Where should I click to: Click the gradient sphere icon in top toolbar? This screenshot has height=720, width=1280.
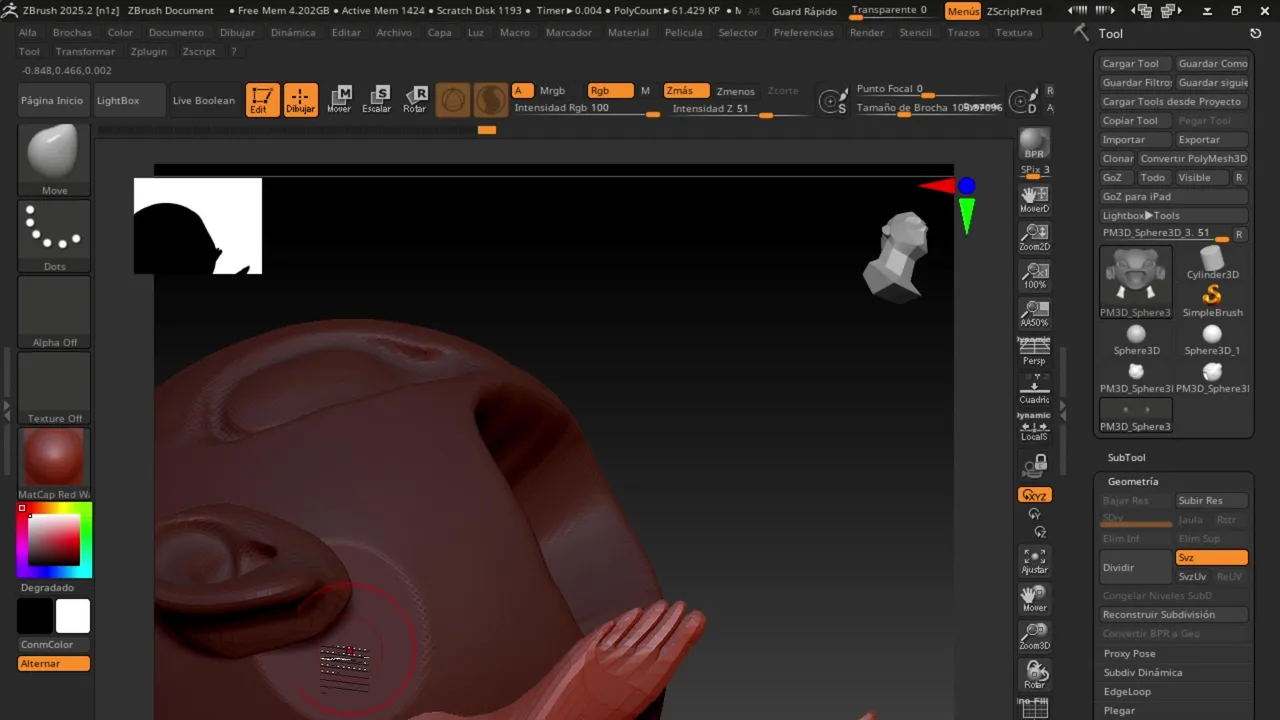[x=490, y=100]
